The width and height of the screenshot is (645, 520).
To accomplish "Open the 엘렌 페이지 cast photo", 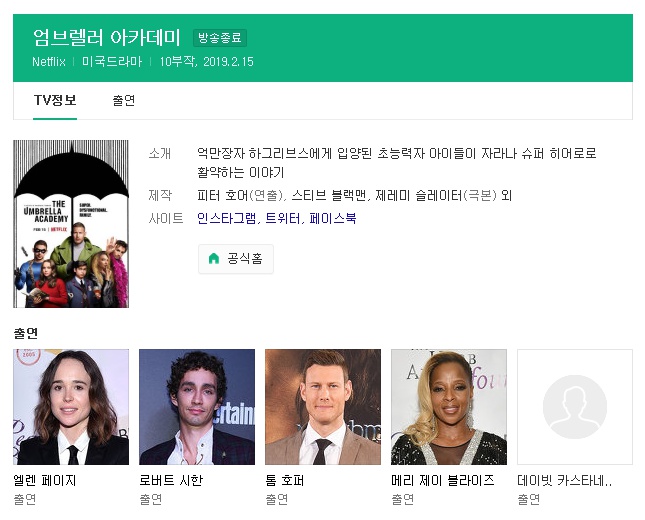I will point(71,407).
